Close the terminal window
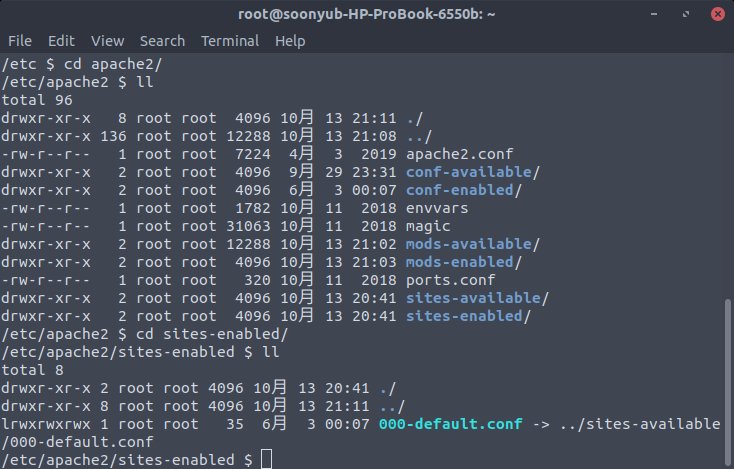The width and height of the screenshot is (734, 469). point(718,14)
